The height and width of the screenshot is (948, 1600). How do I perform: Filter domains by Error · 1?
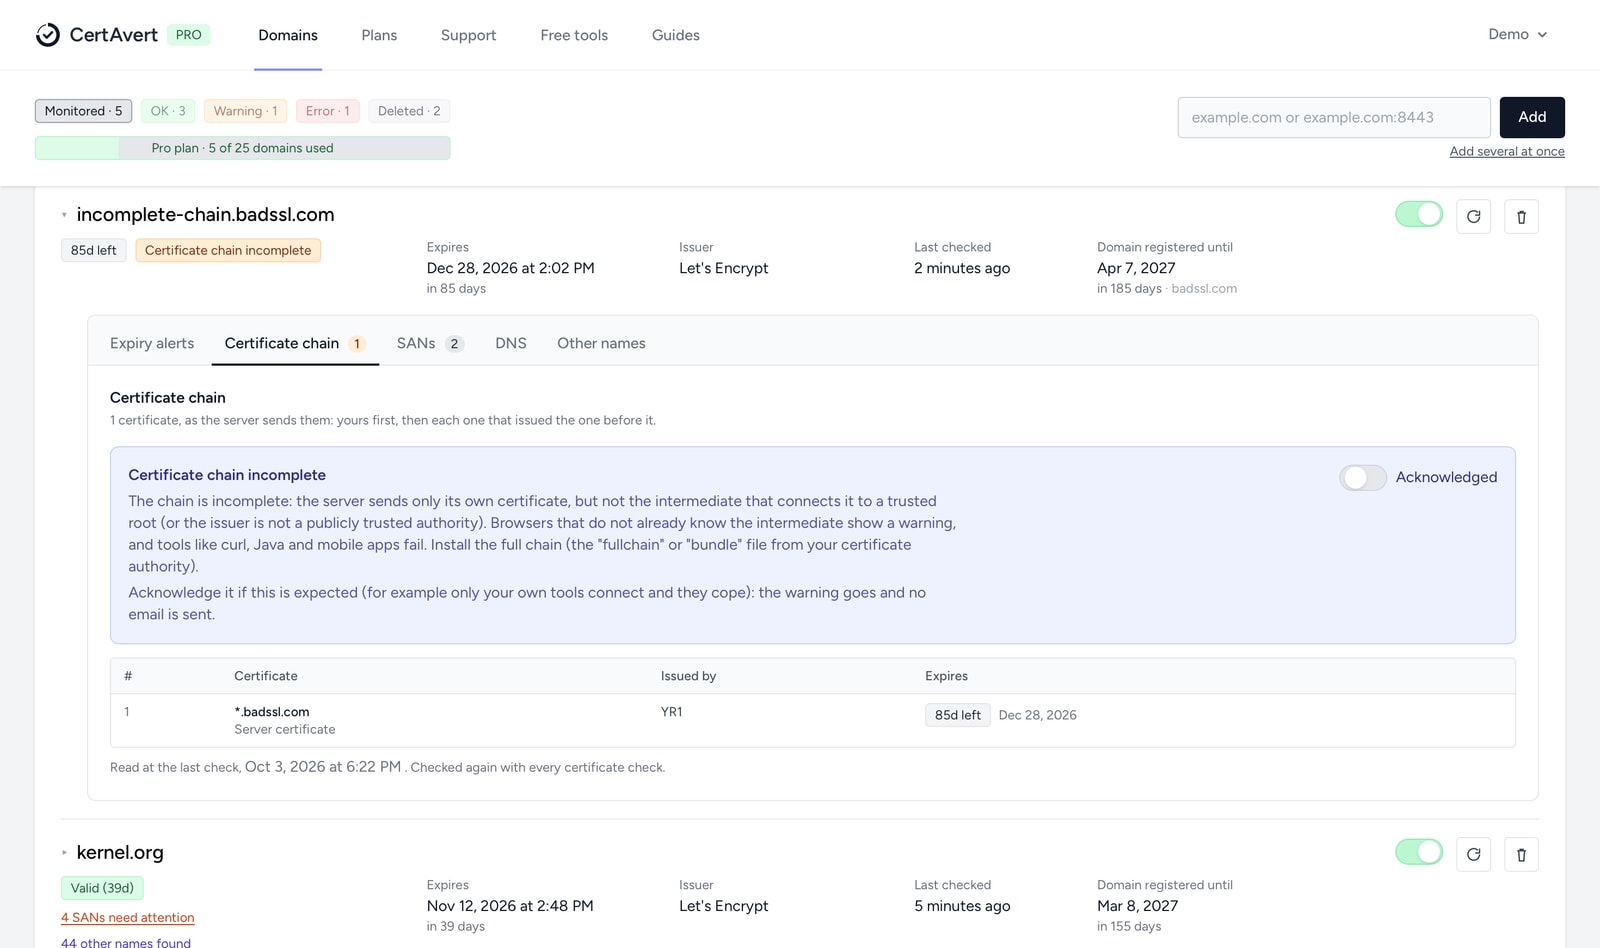pyautogui.click(x=328, y=111)
